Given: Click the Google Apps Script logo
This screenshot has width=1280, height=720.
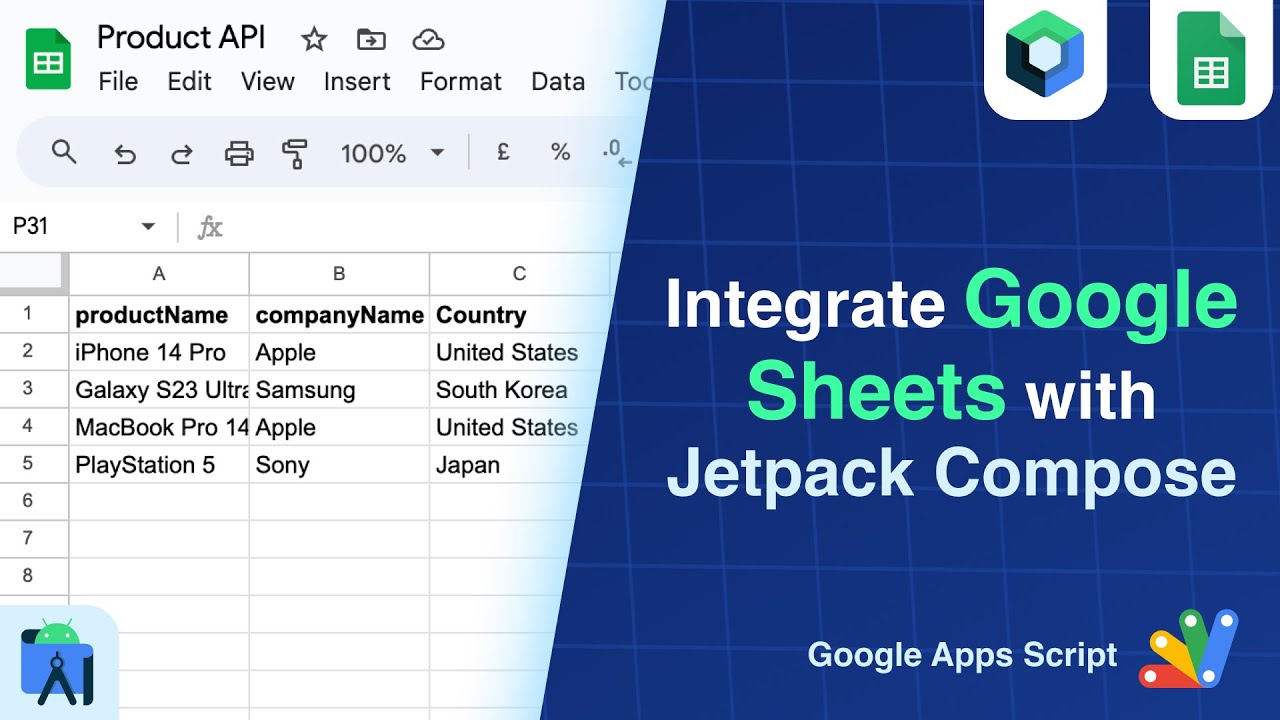Looking at the screenshot, I should [x=1189, y=649].
